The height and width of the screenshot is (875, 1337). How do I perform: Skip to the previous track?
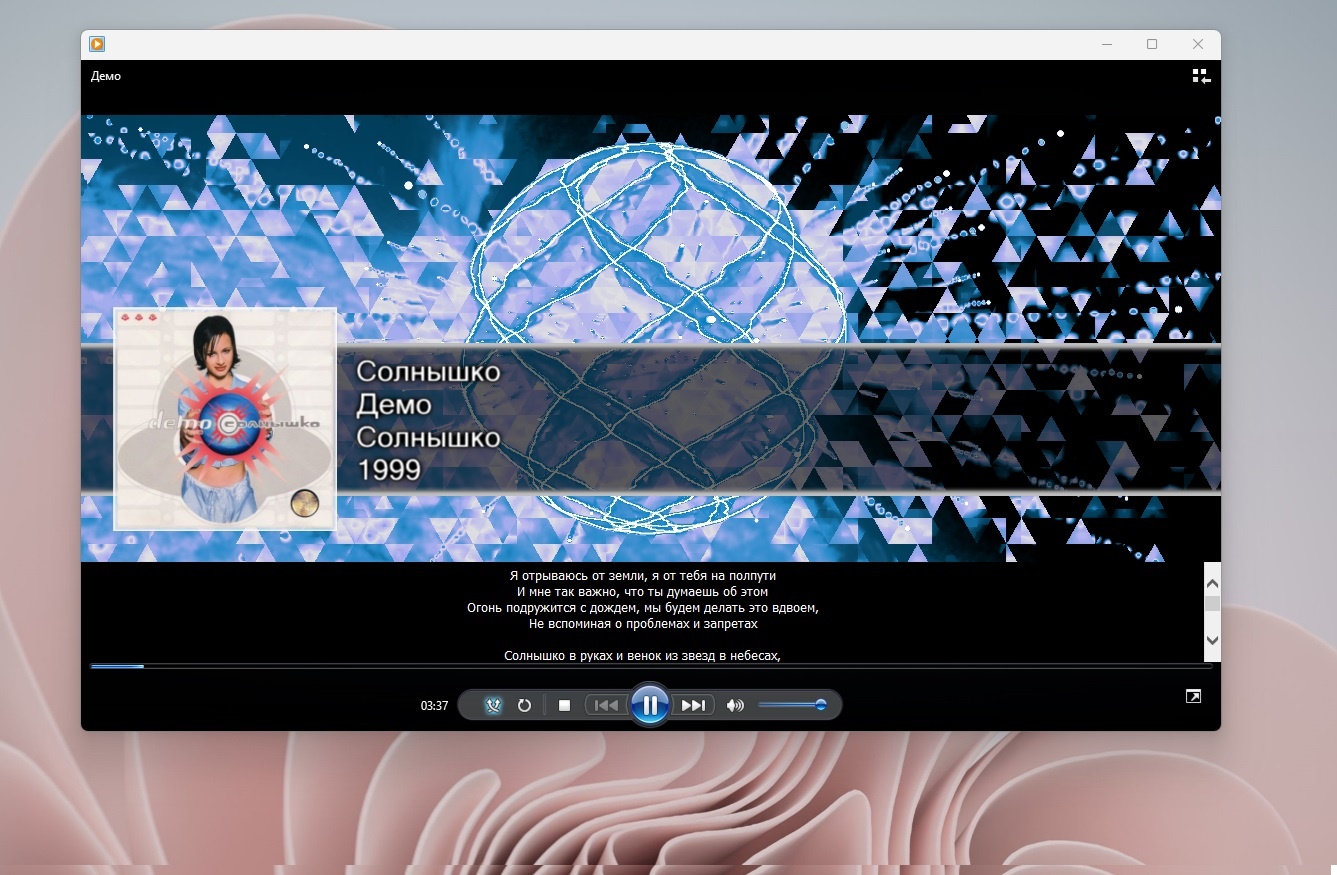(x=606, y=705)
